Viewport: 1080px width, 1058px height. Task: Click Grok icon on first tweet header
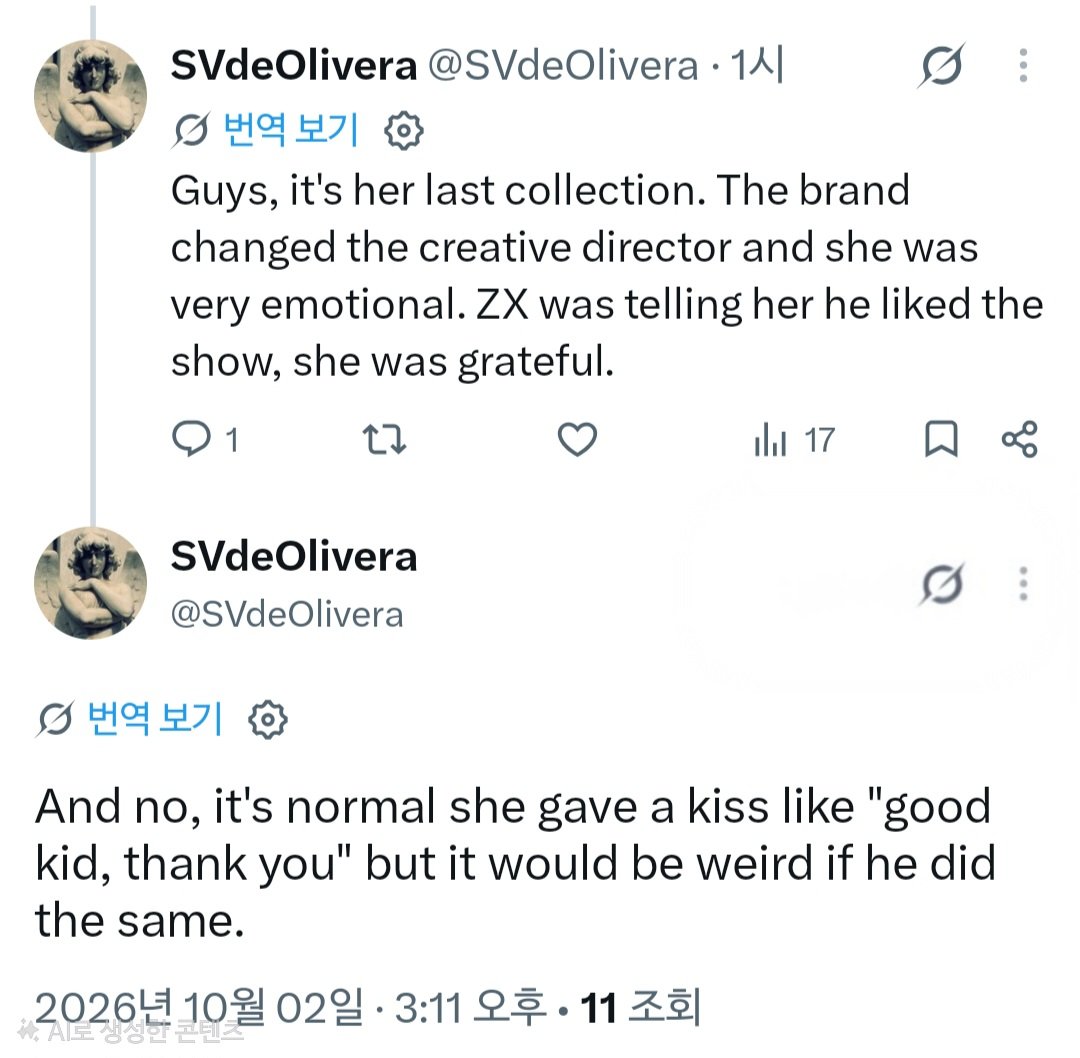point(942,65)
